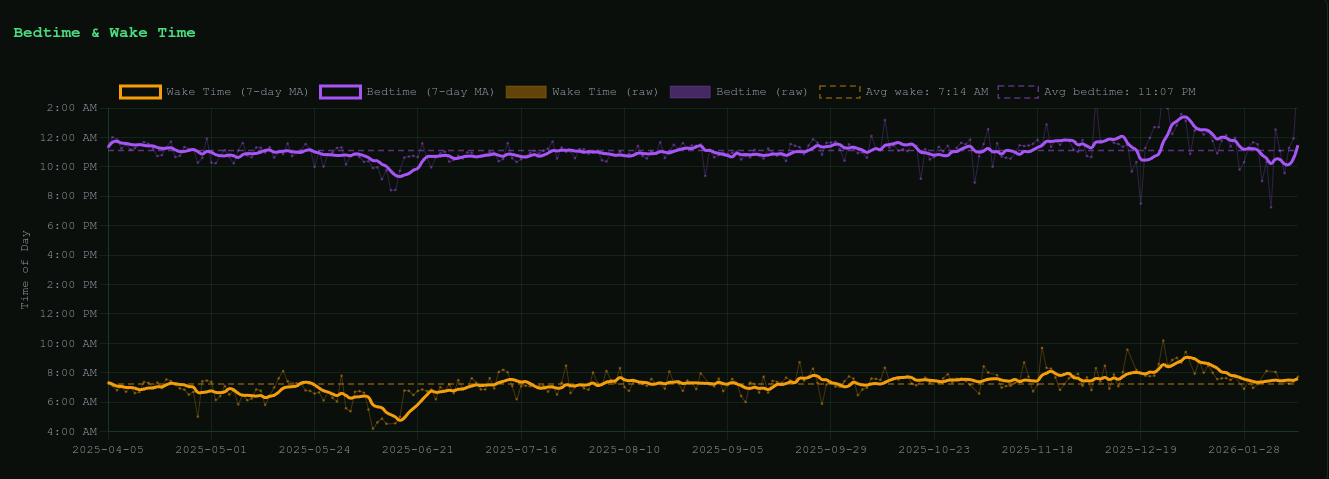This screenshot has width=1329, height=479.
Task: Click the 2025-12-19 date tick label
Action: point(1140,450)
